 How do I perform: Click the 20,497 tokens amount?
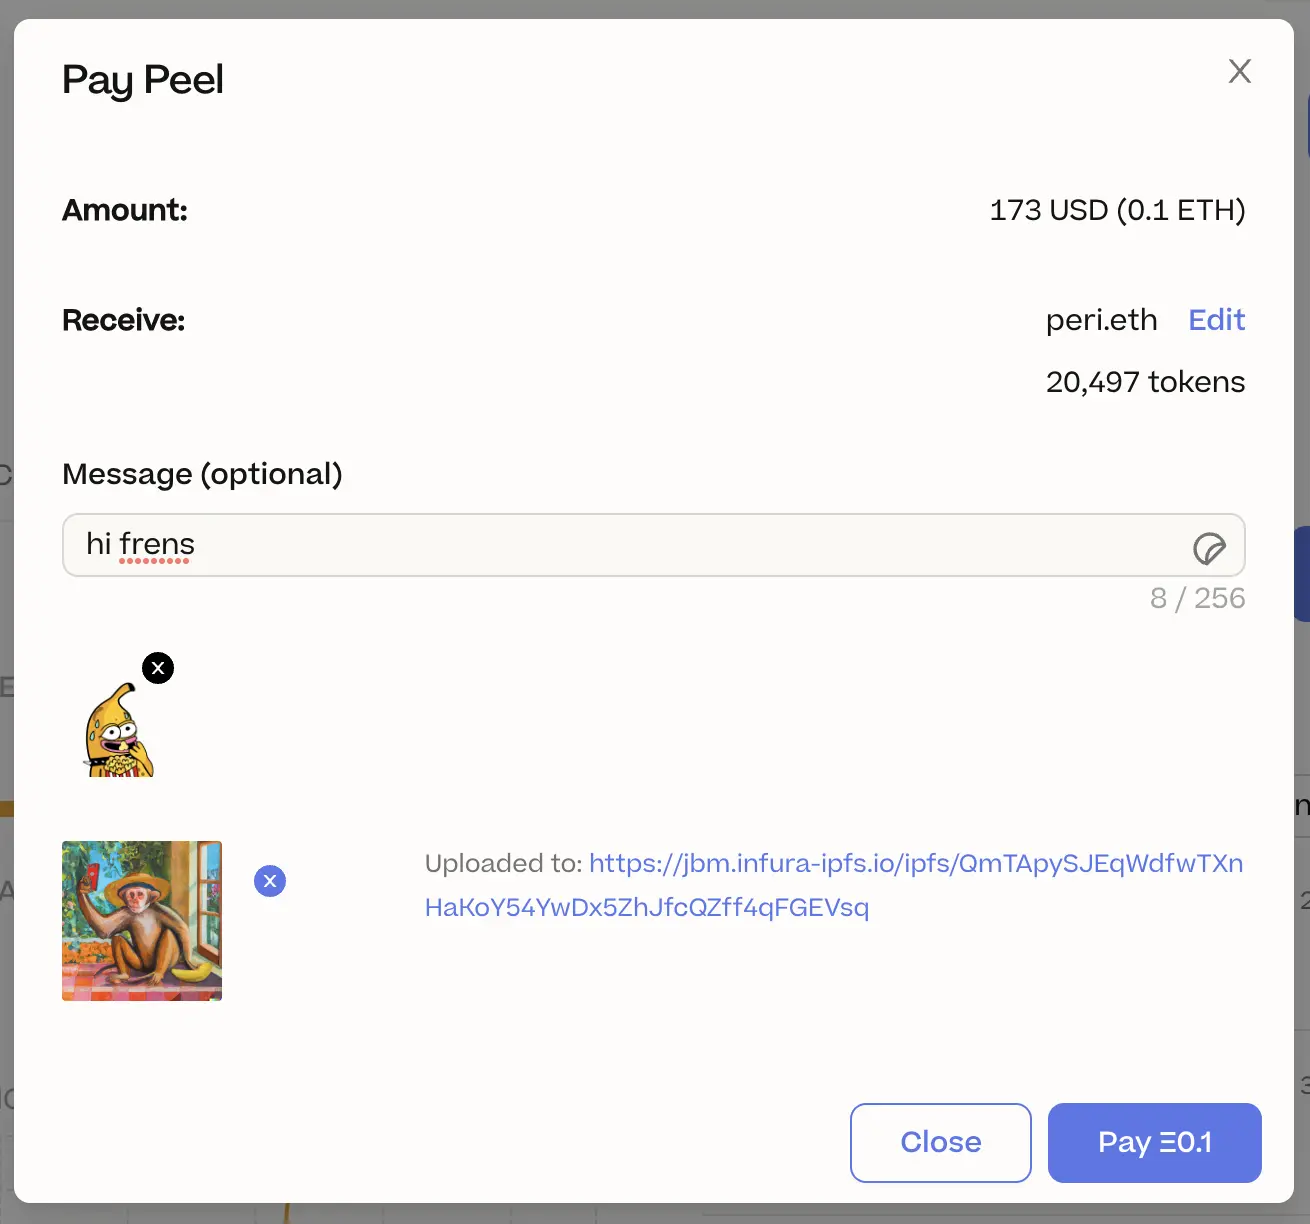tap(1145, 382)
